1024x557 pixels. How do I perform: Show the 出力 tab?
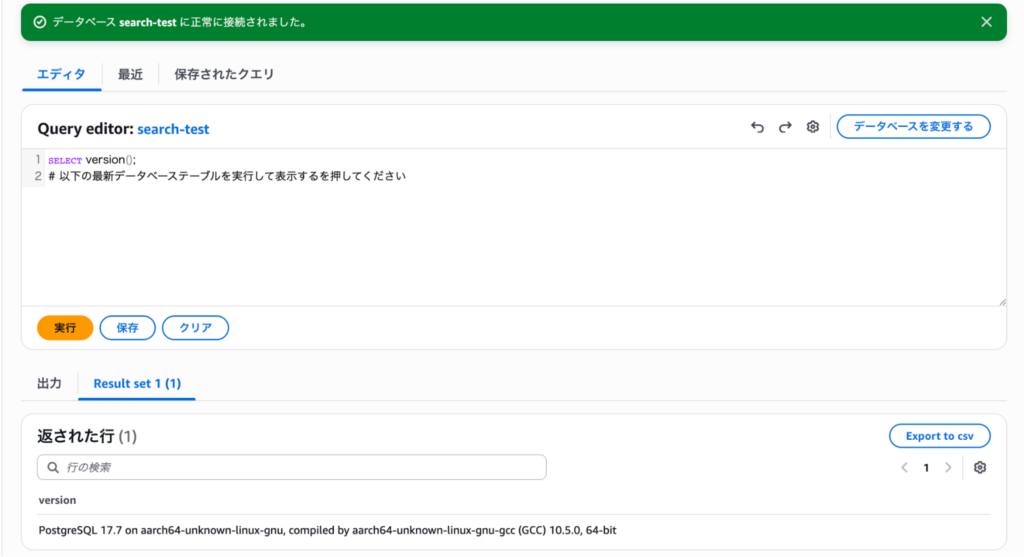click(x=49, y=383)
